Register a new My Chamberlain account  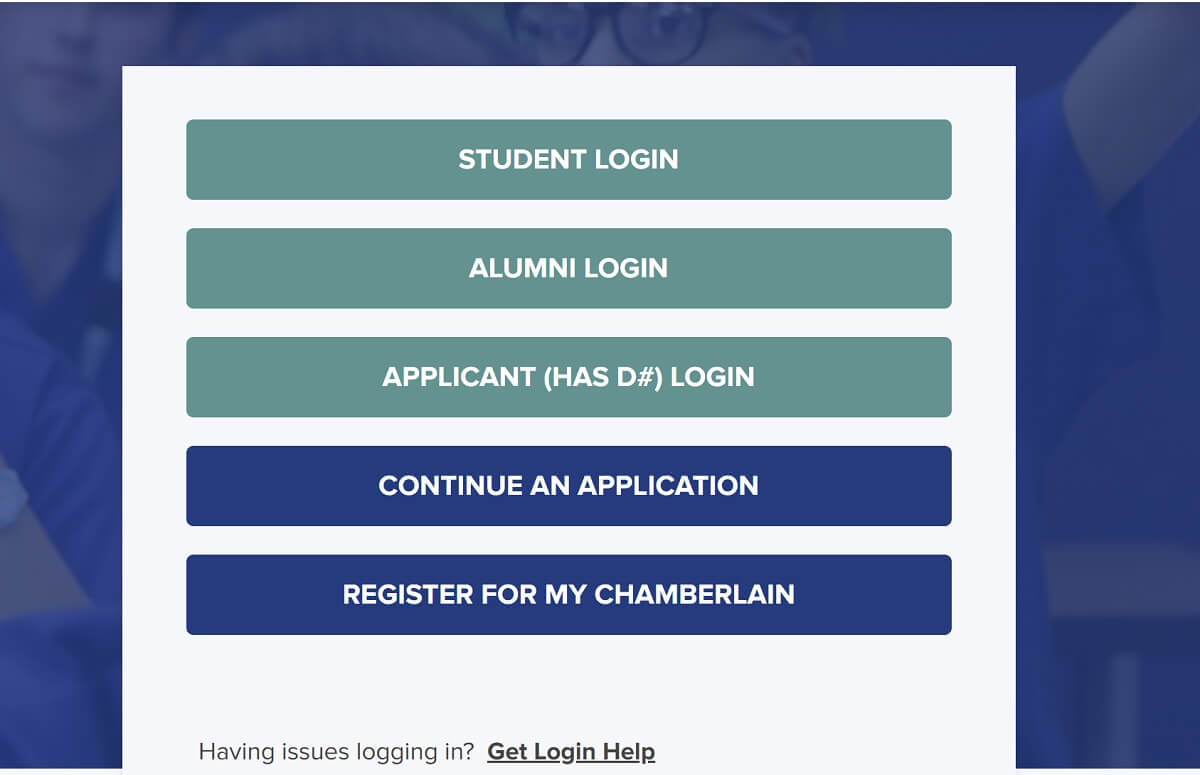point(568,595)
